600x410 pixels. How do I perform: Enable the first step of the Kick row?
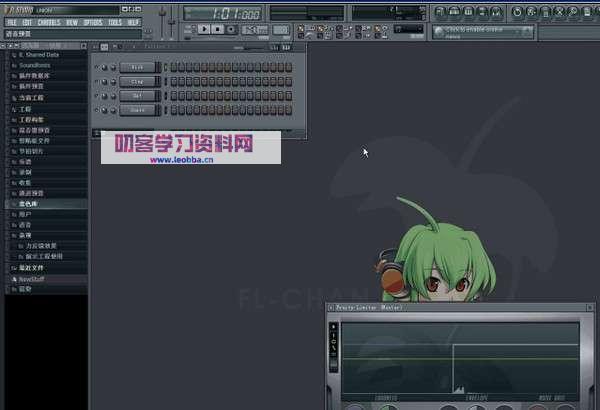pos(174,67)
